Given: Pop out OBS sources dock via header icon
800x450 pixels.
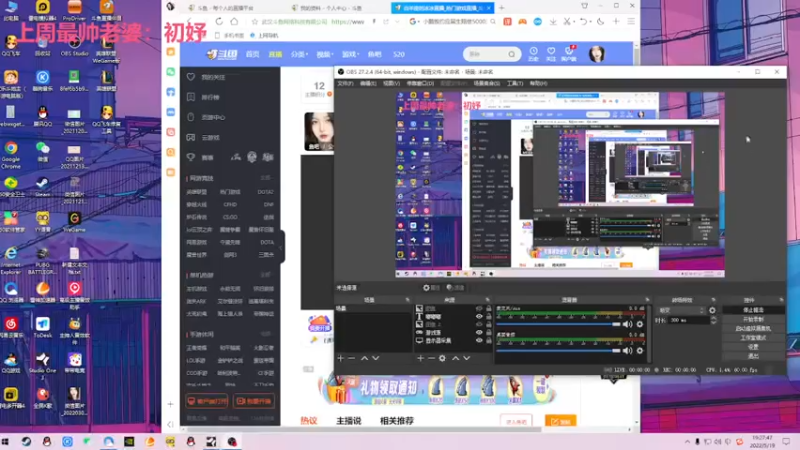Looking at the screenshot, I should pos(487,300).
